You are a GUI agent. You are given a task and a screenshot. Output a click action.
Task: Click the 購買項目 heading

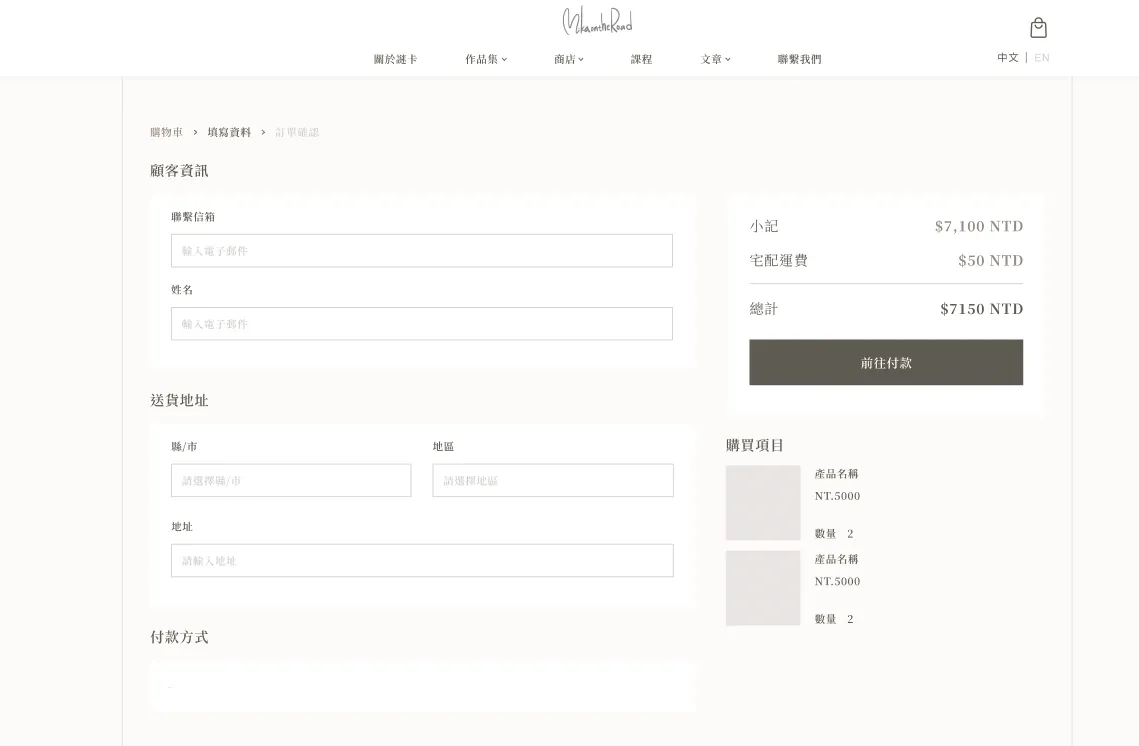tap(755, 445)
